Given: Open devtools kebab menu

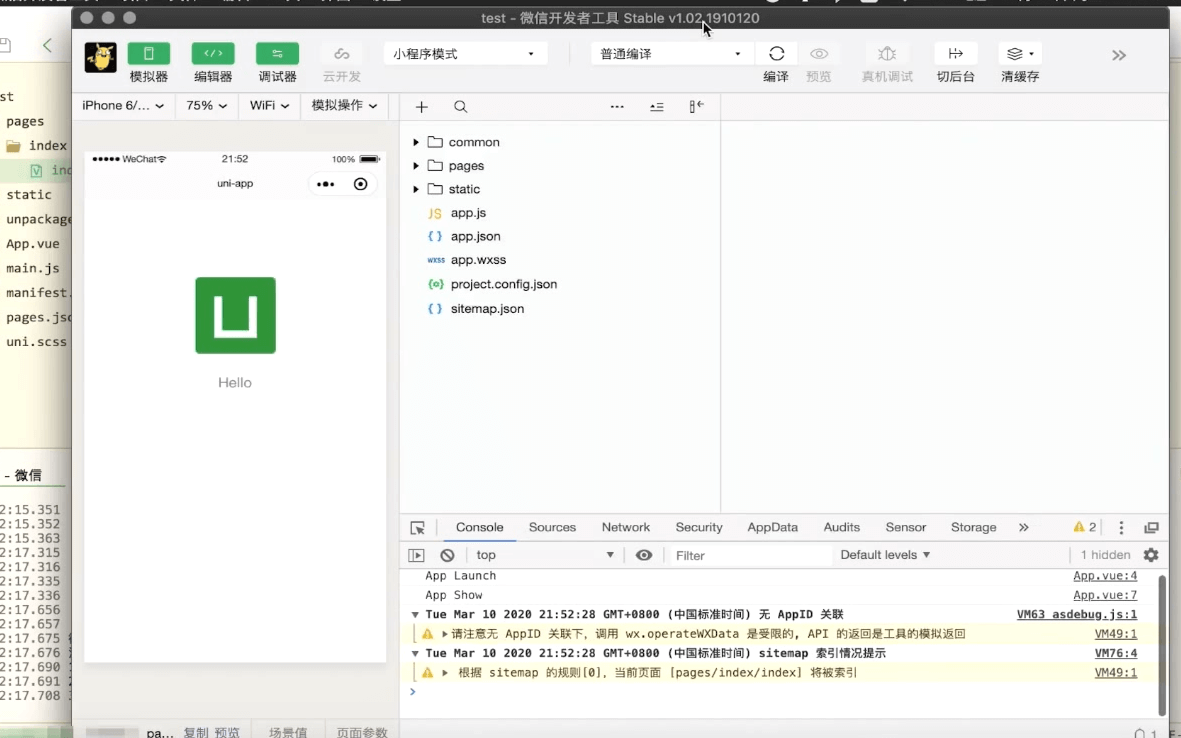Looking at the screenshot, I should 1121,528.
